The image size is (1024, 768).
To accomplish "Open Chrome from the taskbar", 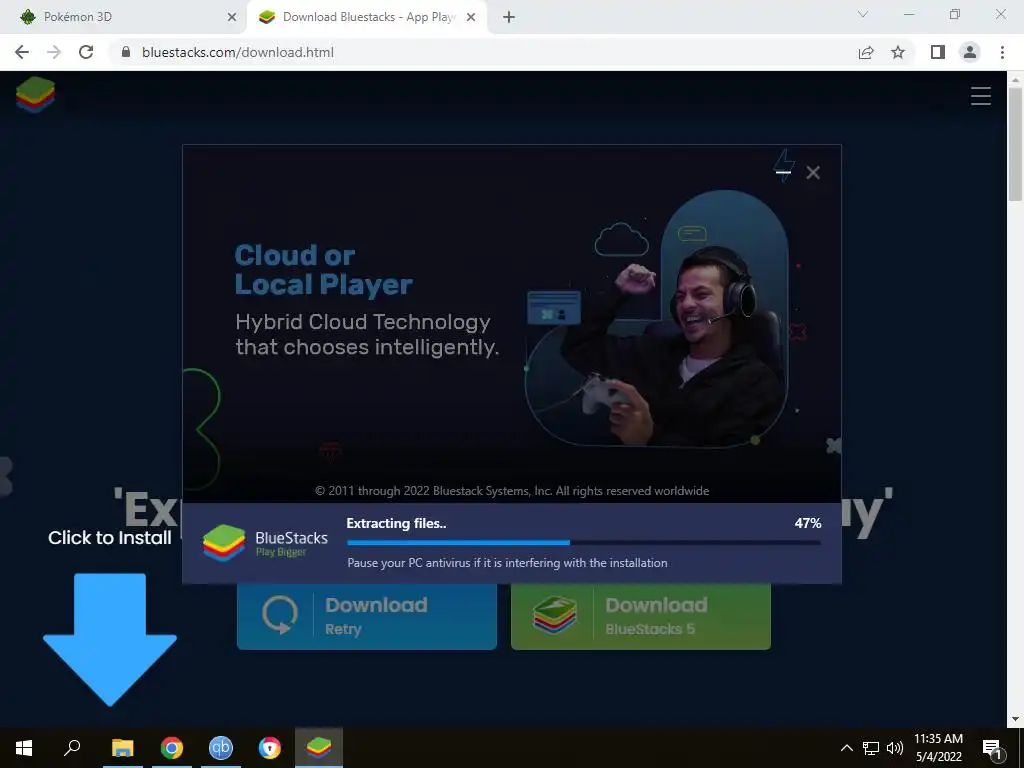I will point(172,748).
